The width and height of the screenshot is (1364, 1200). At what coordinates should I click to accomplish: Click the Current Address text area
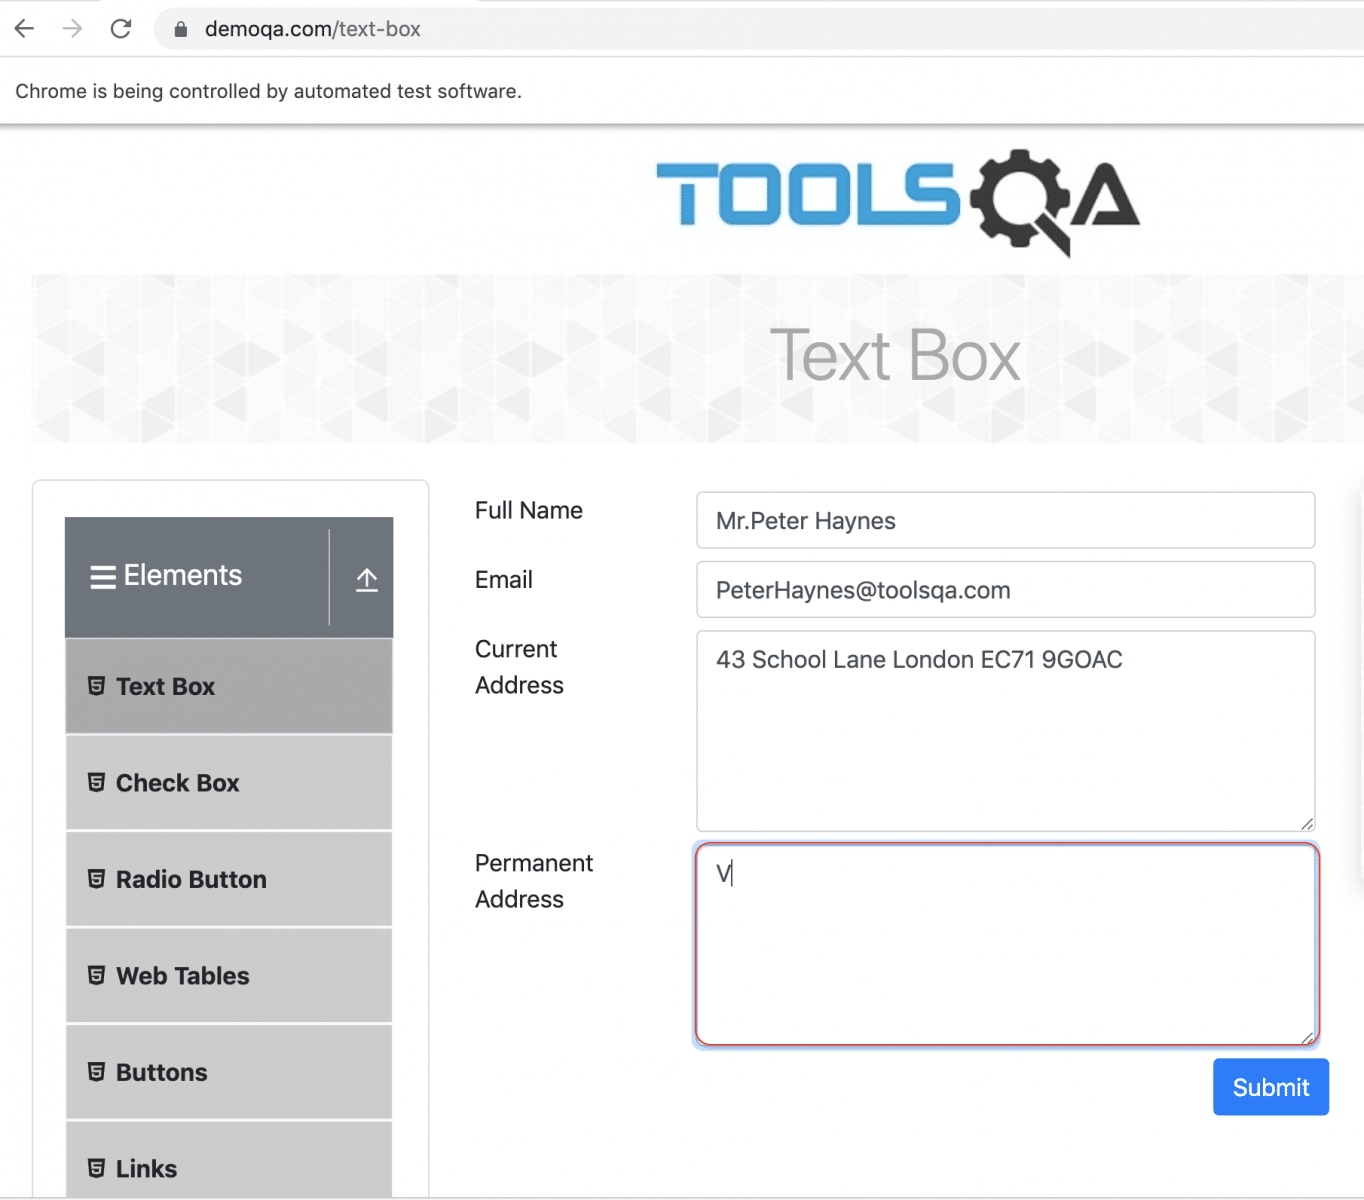[x=1005, y=731]
